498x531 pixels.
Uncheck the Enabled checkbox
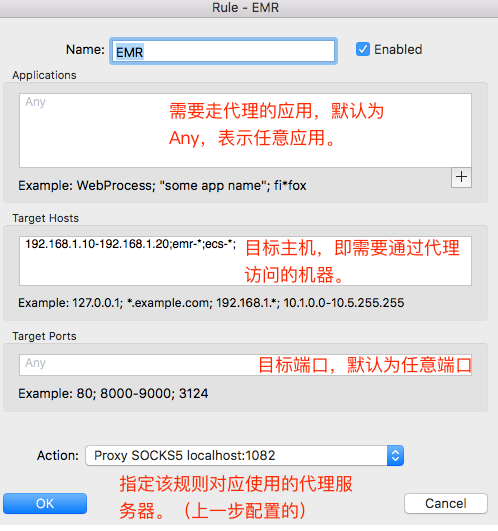[363, 49]
